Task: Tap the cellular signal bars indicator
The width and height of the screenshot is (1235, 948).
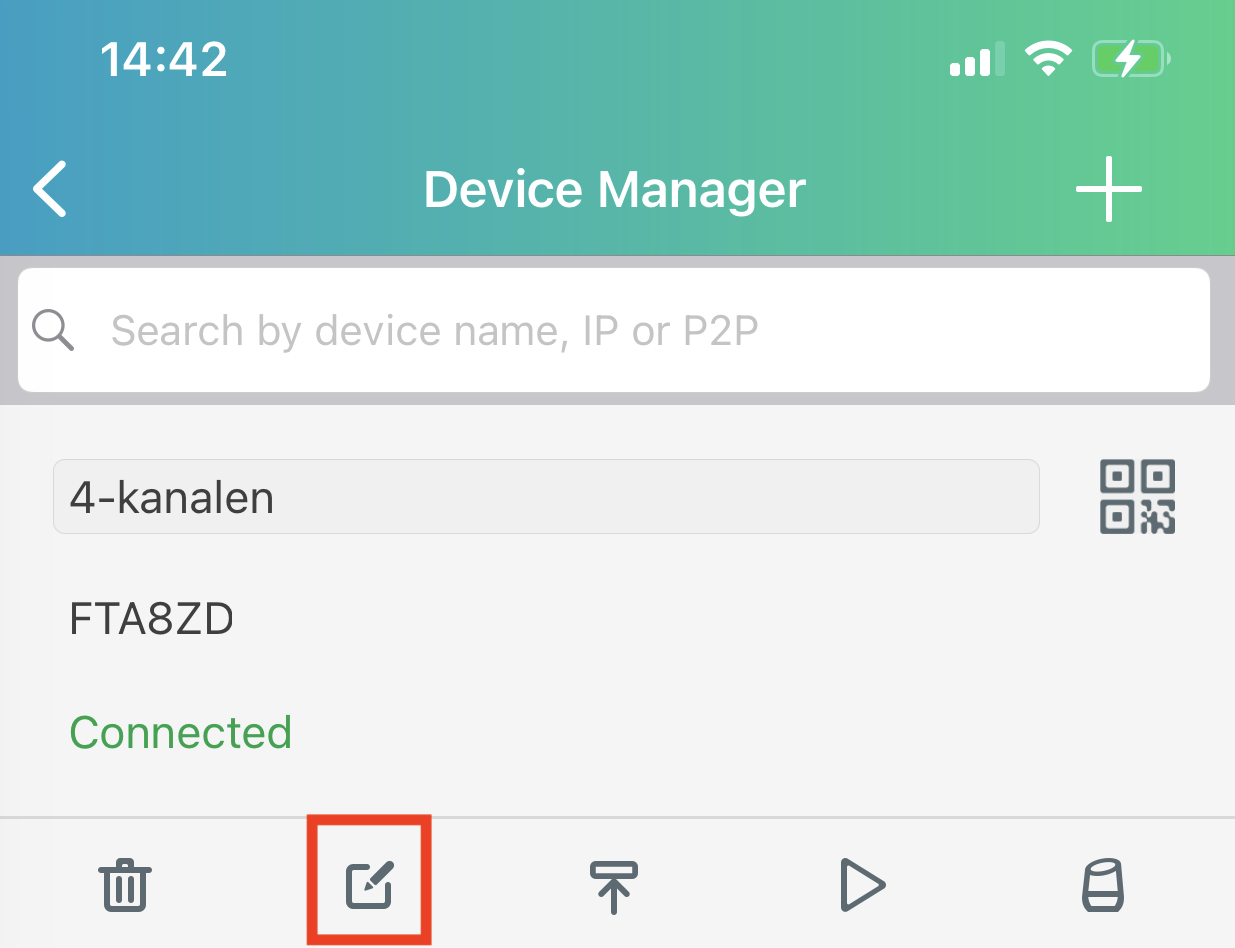Action: (x=976, y=61)
